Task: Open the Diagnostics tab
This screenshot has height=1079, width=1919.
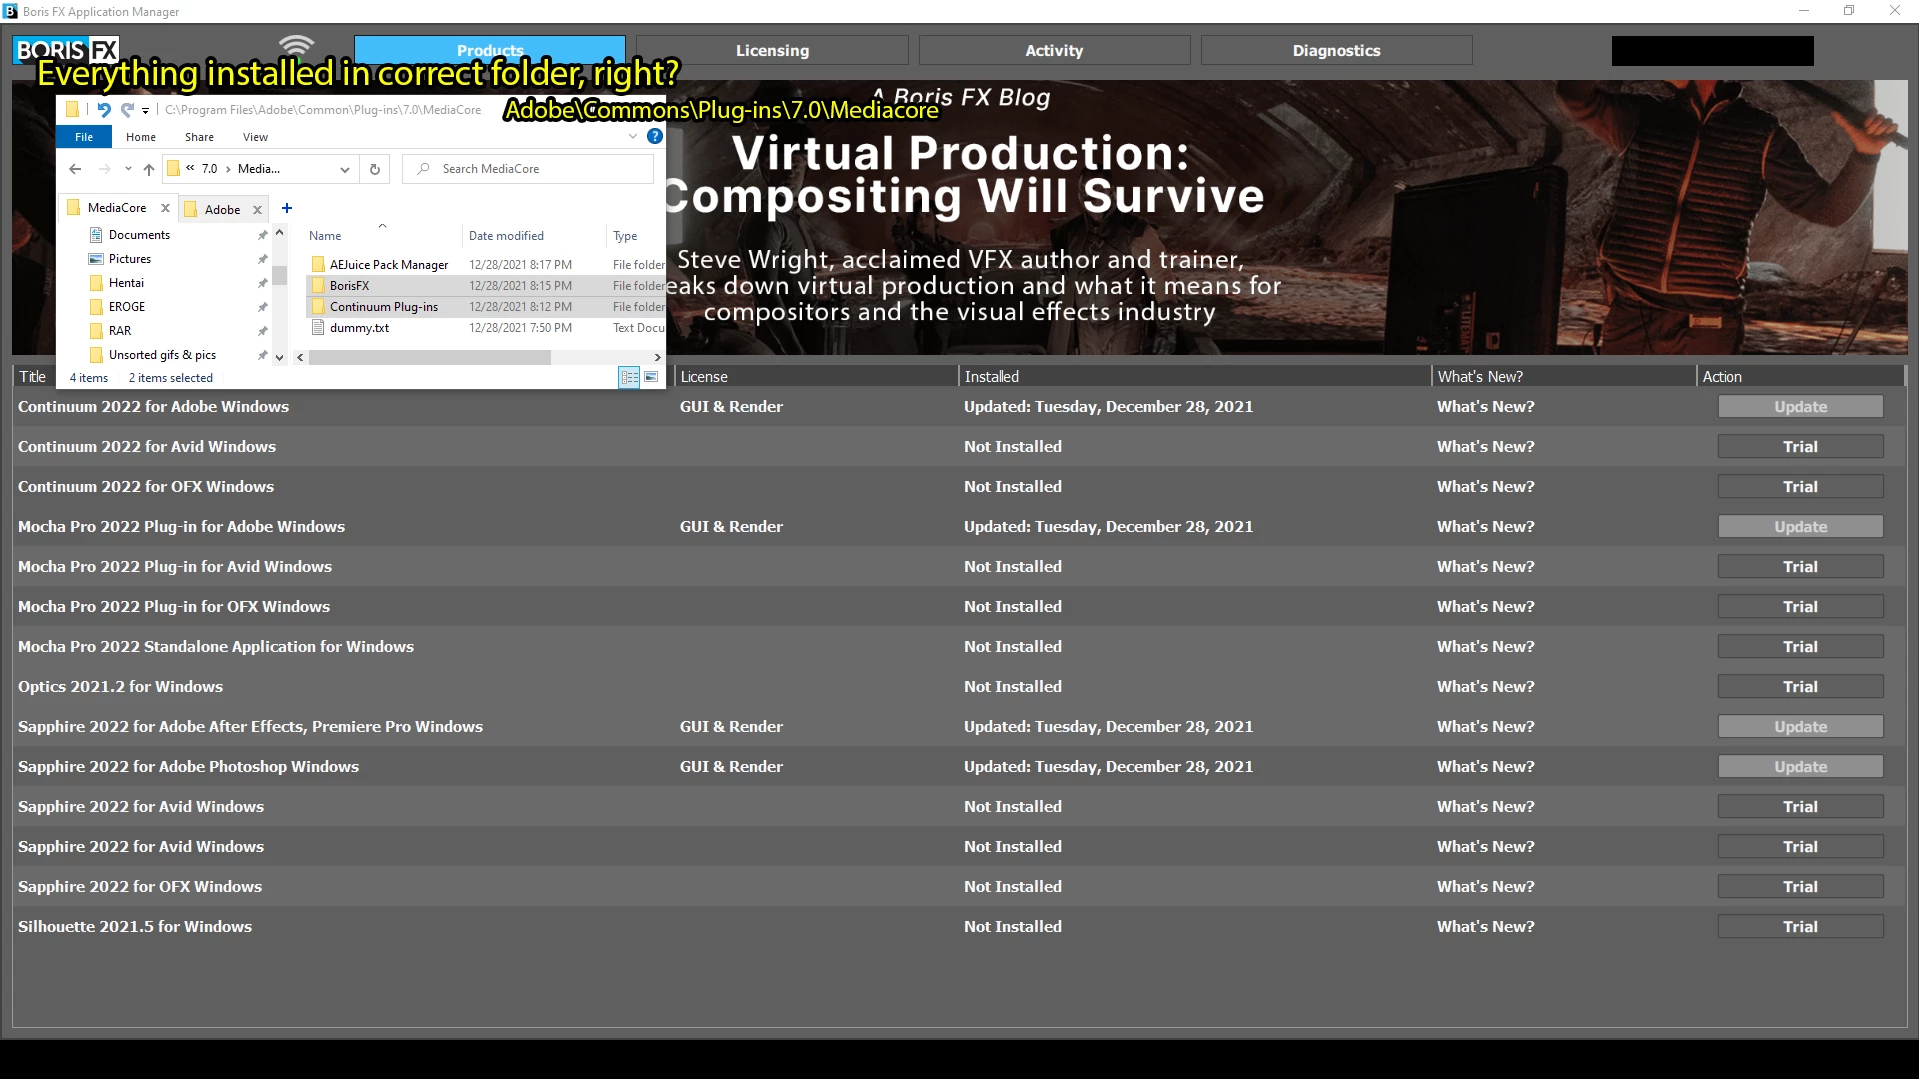Action: click(1336, 51)
